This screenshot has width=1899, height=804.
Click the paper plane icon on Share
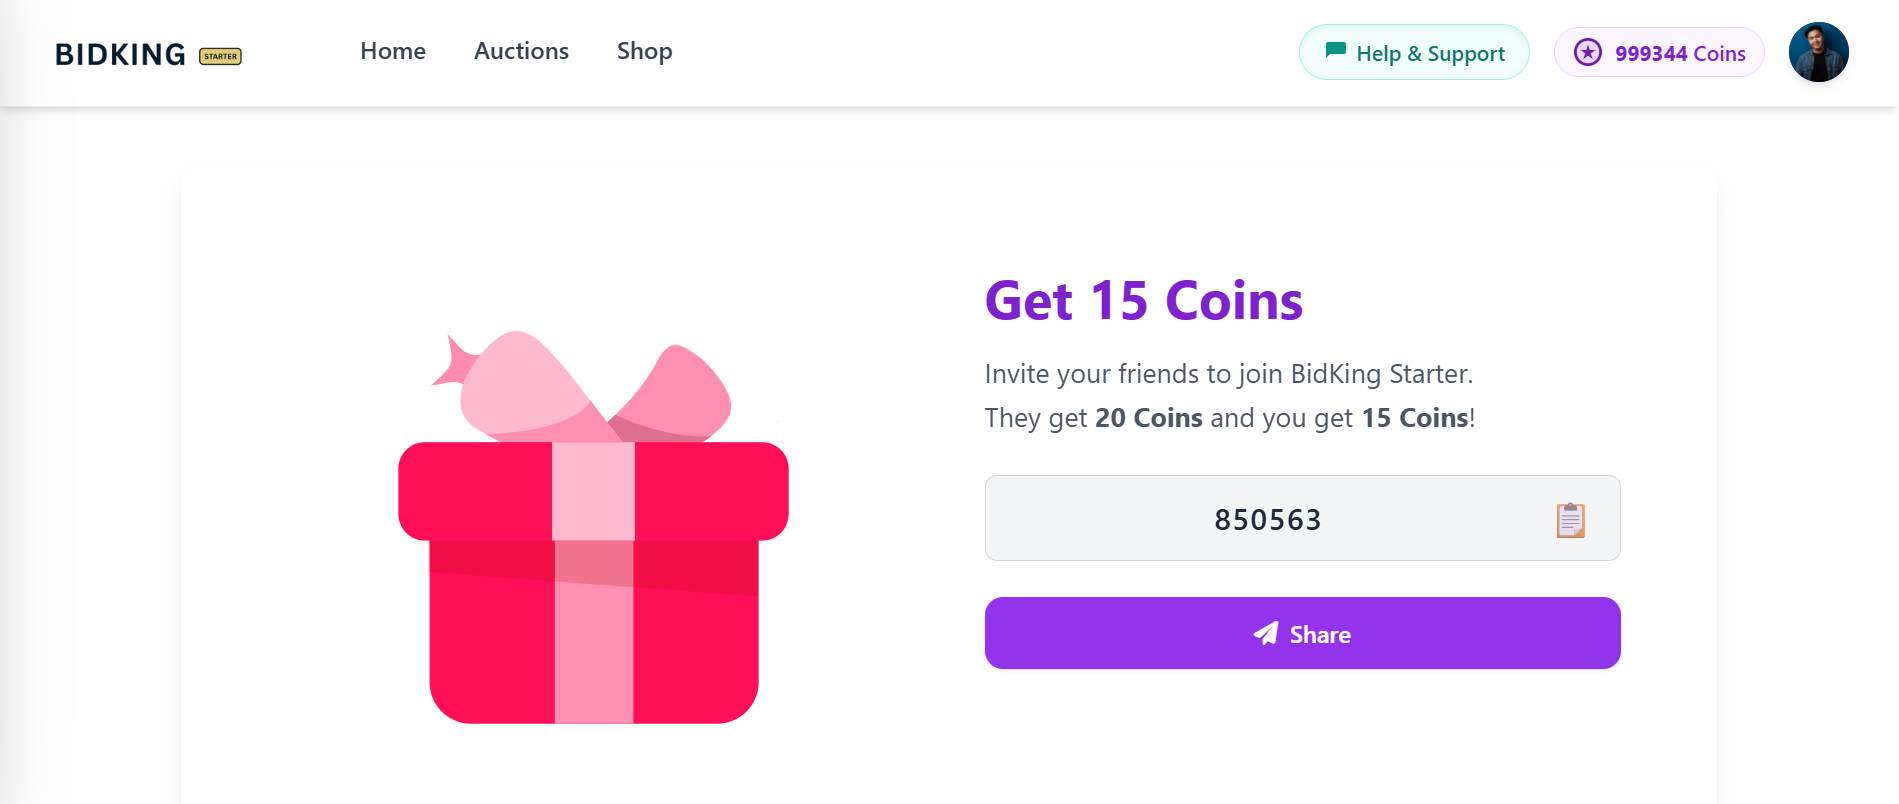click(x=1266, y=634)
